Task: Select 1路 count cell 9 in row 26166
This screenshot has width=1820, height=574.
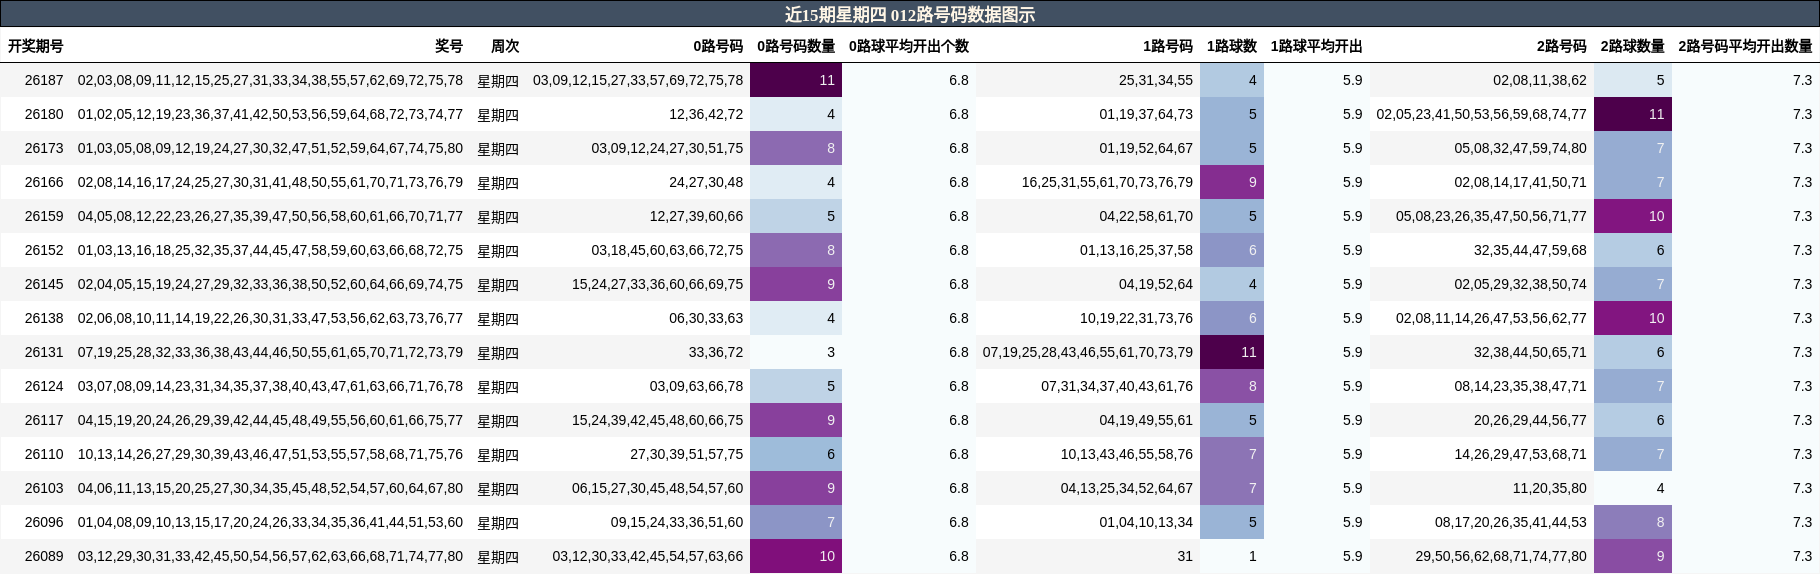Action: [1232, 182]
